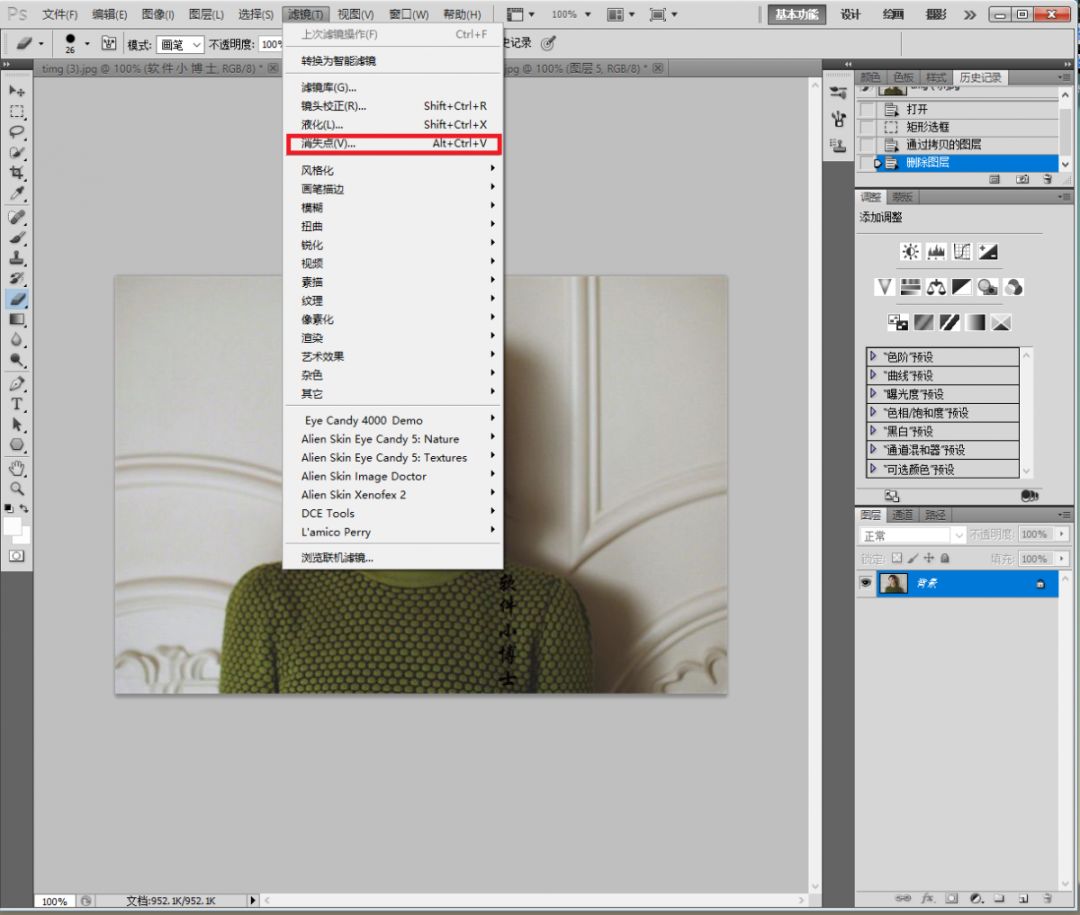1080x915 pixels.
Task: Click the foreground color swatch
Action: pyautogui.click(x=11, y=526)
